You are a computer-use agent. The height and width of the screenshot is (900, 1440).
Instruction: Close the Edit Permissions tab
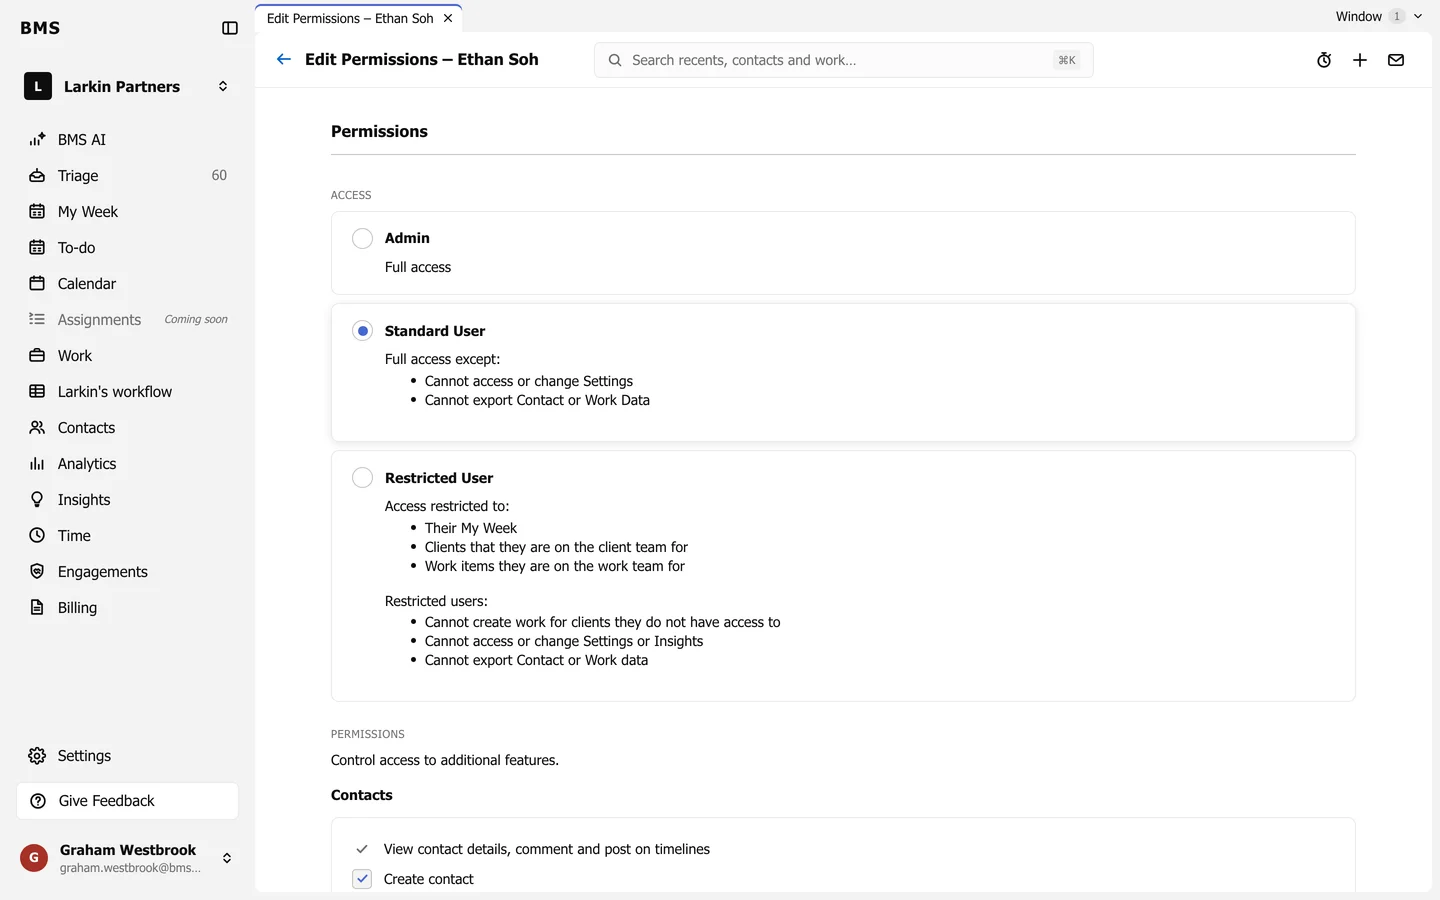point(448,18)
